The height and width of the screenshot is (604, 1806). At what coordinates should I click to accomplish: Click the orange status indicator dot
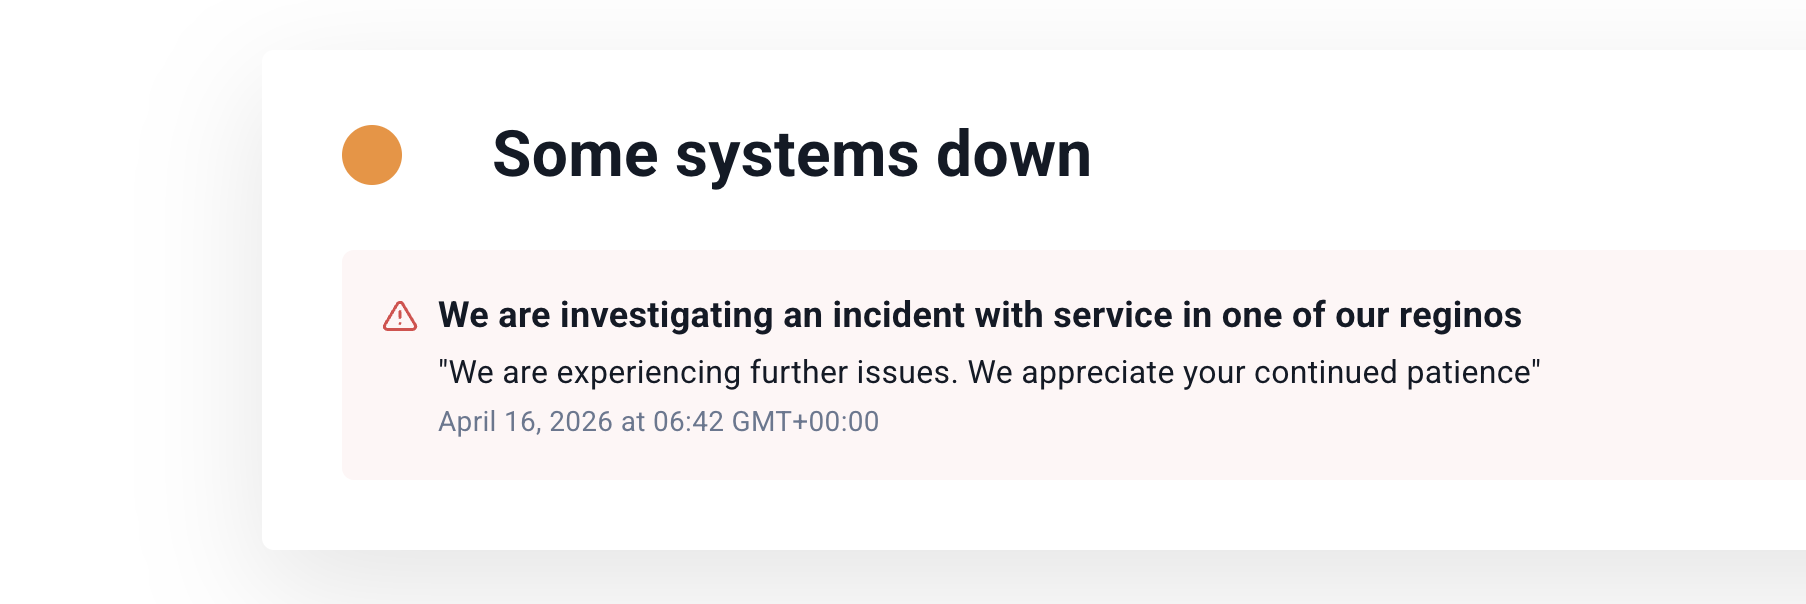[372, 155]
